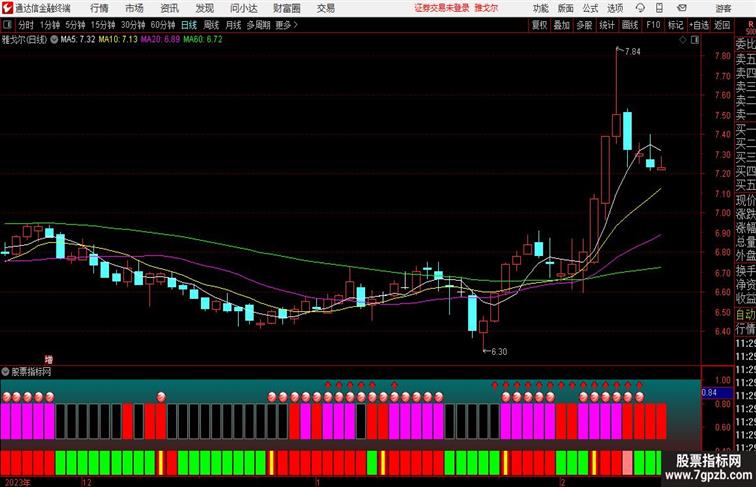Open the 市场 menu
The width and height of the screenshot is (756, 487).
coord(134,8)
